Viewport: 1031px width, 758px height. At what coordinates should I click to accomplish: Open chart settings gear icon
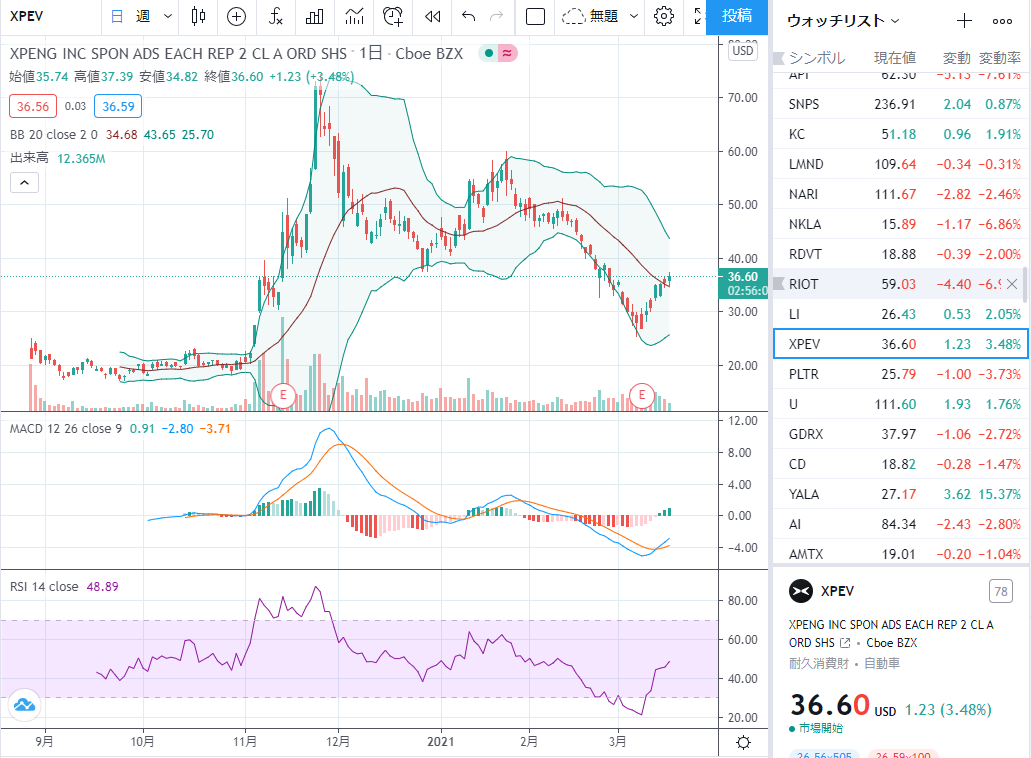click(x=664, y=16)
